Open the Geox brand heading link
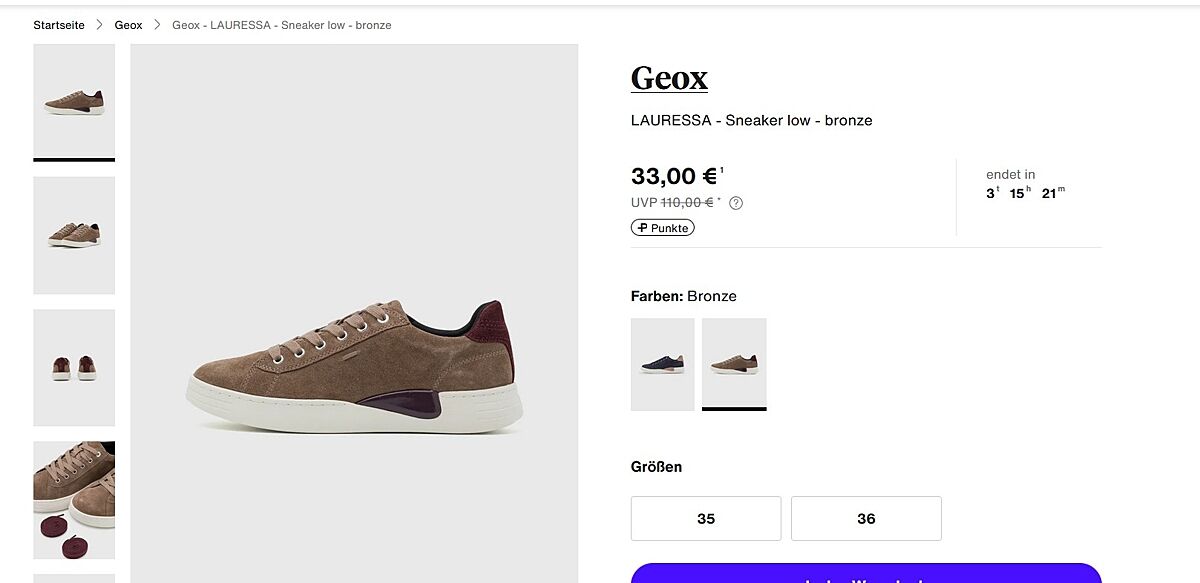 (x=669, y=78)
